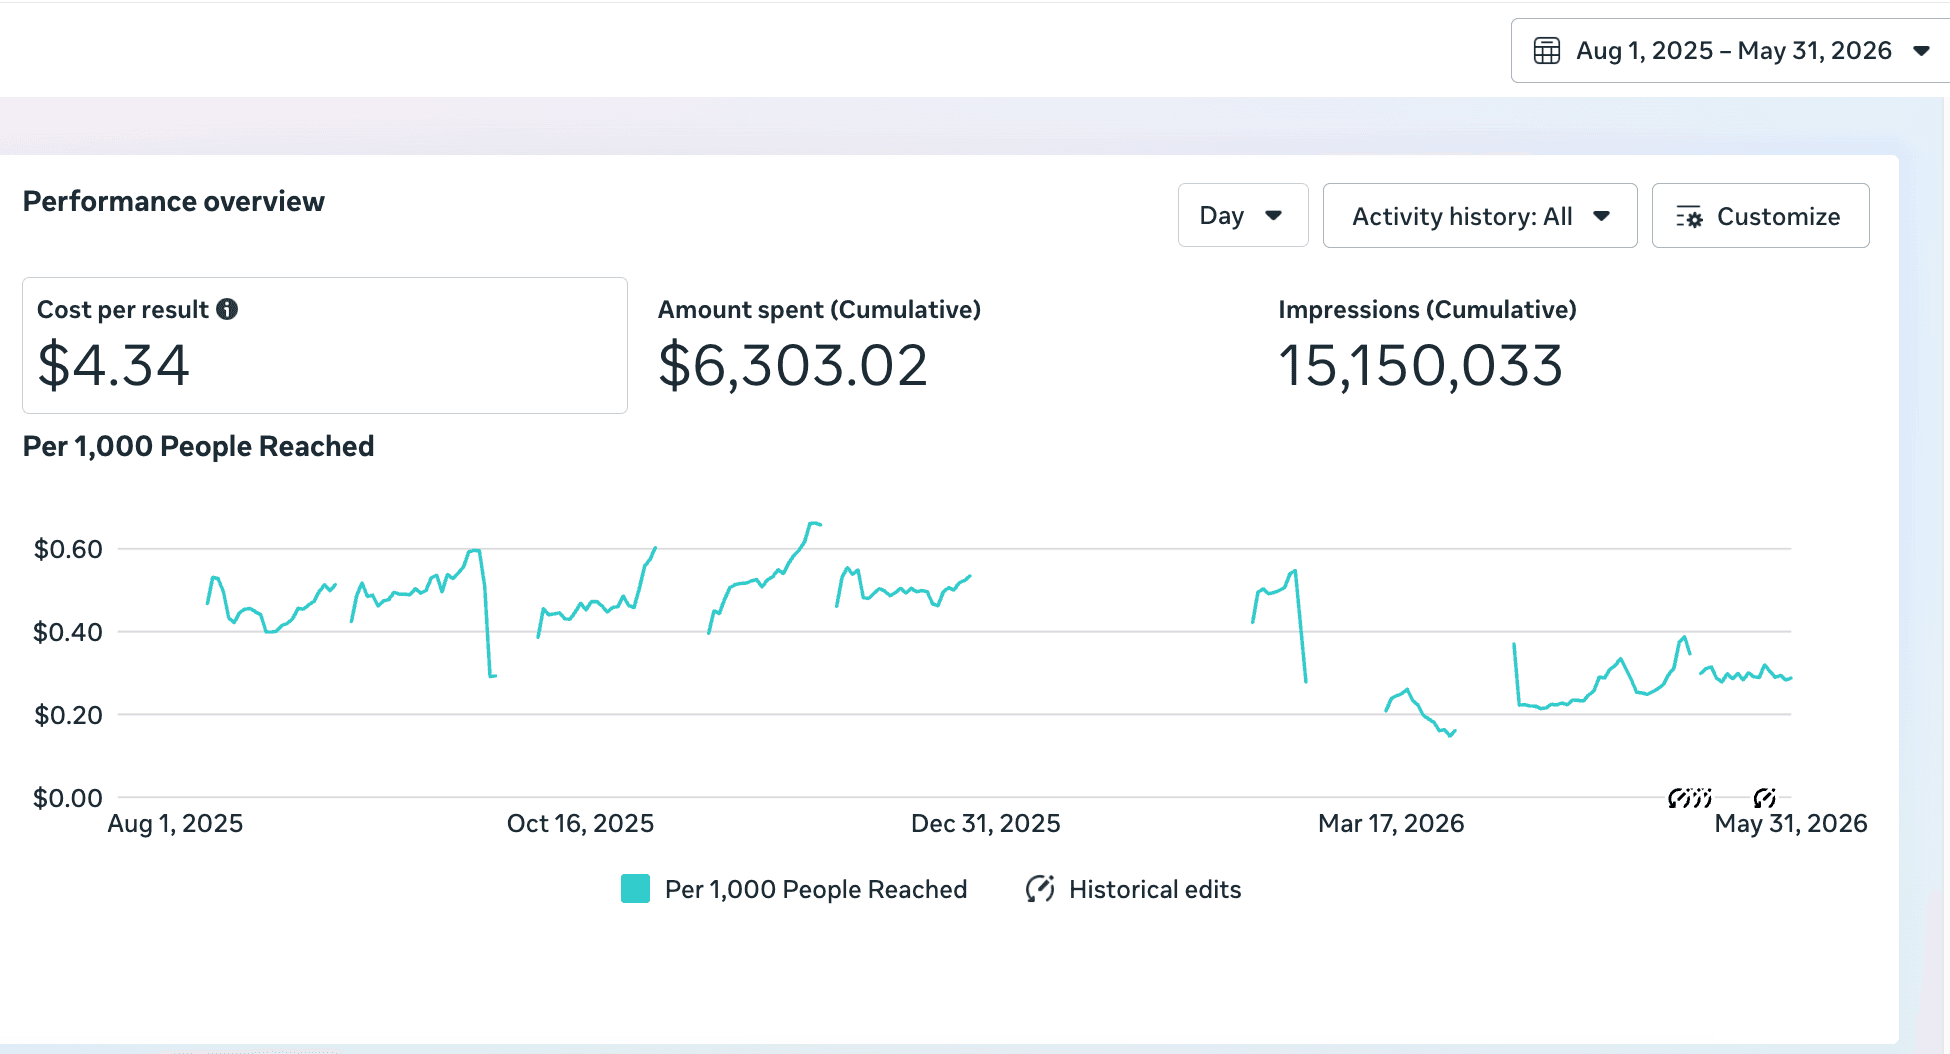
Task: Select the Cost per result metric card
Action: pyautogui.click(x=325, y=345)
